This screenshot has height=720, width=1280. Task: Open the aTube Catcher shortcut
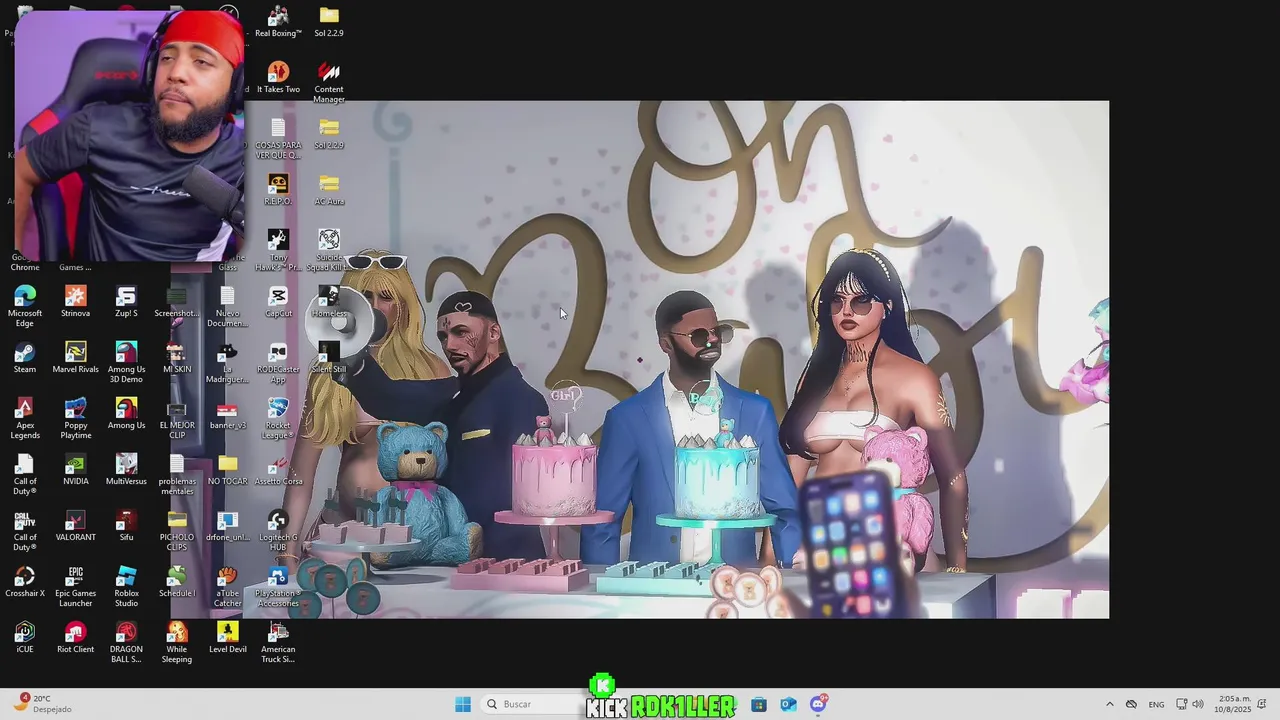point(227,585)
